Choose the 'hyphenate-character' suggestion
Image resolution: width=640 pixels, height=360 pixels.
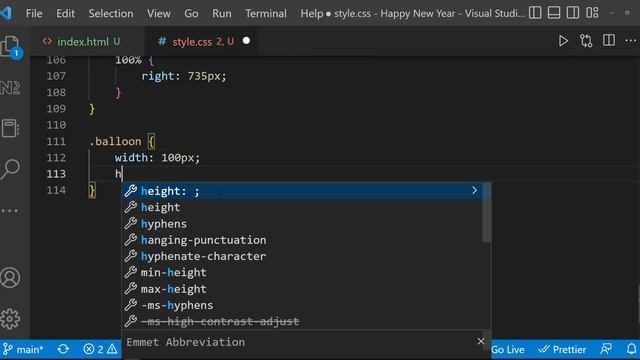point(302,256)
